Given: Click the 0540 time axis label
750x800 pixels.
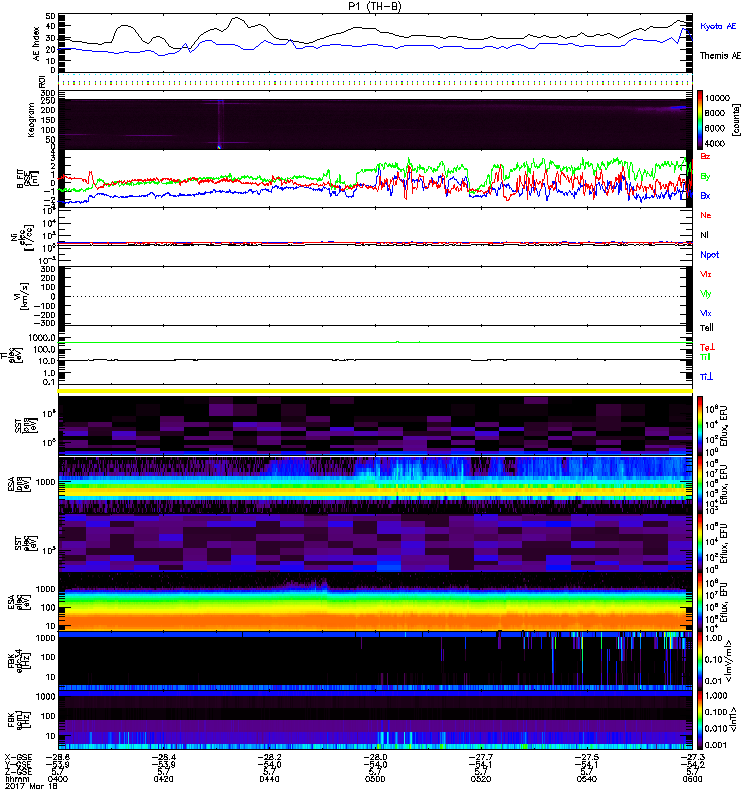Looking at the screenshot, I should [x=586, y=779].
